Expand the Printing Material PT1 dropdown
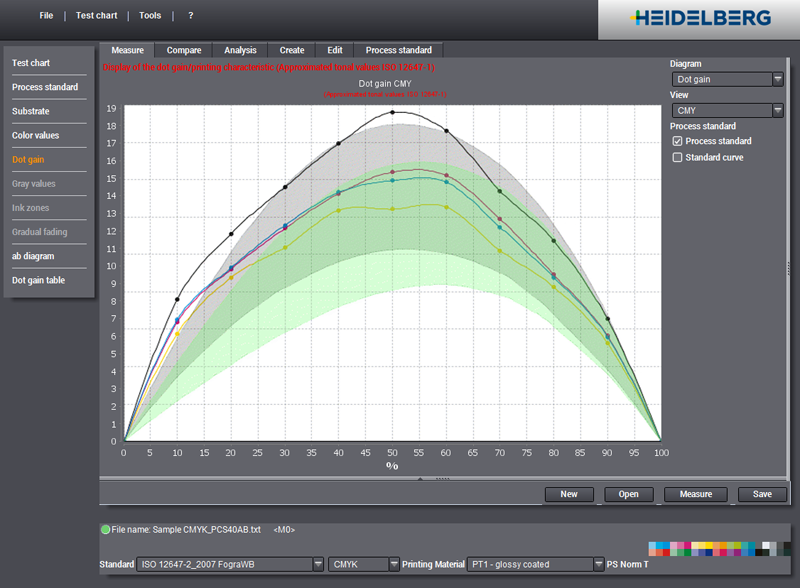The width and height of the screenshot is (800, 588). (x=535, y=565)
